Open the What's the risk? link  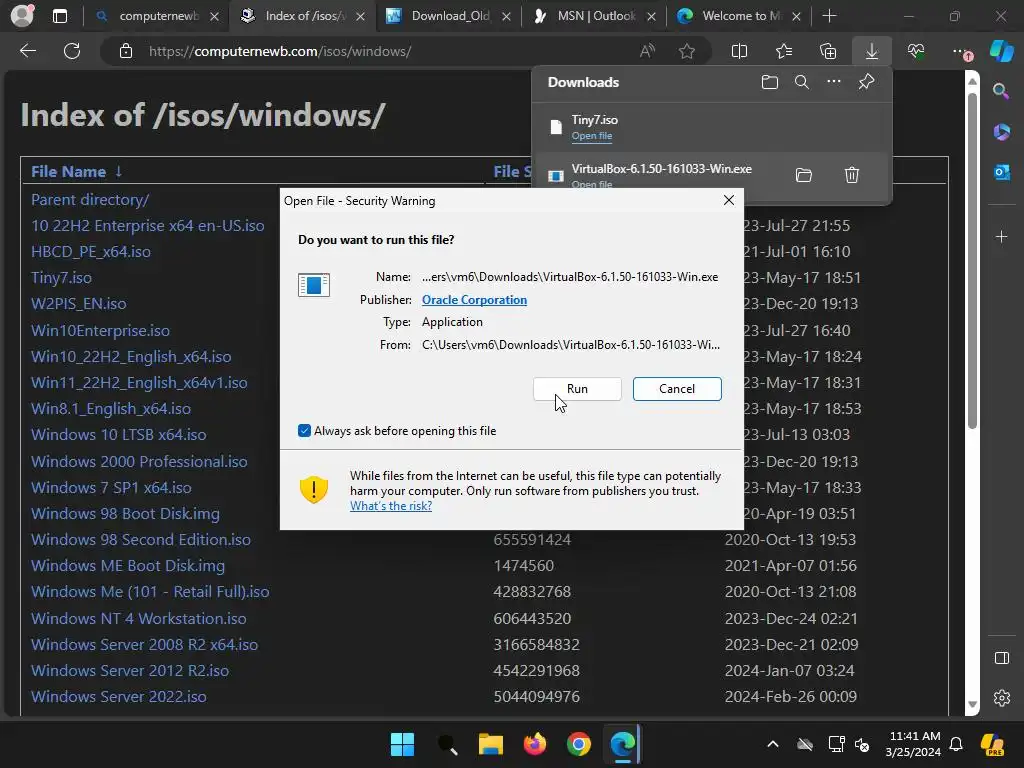point(391,506)
